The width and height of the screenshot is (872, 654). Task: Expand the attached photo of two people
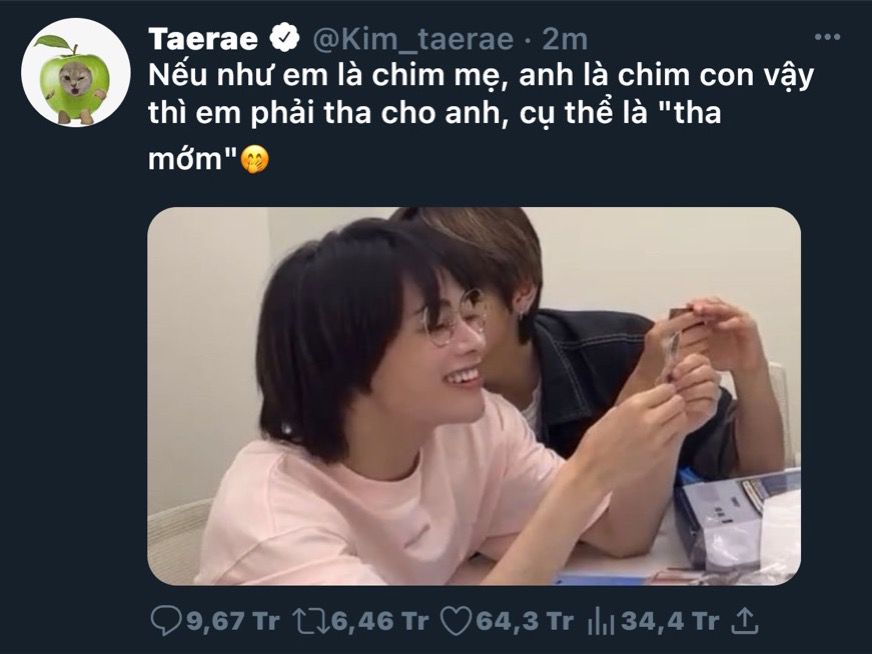tap(474, 396)
